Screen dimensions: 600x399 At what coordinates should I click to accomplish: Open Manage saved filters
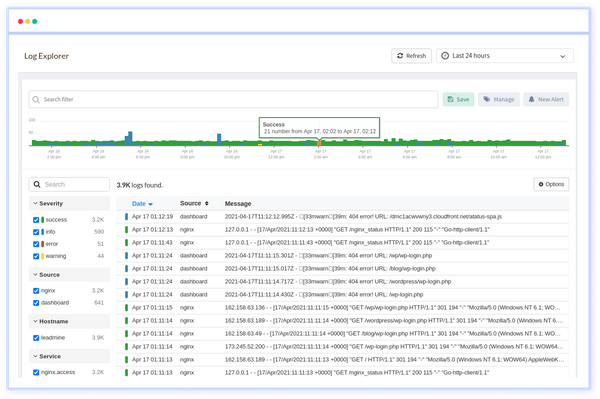click(499, 99)
